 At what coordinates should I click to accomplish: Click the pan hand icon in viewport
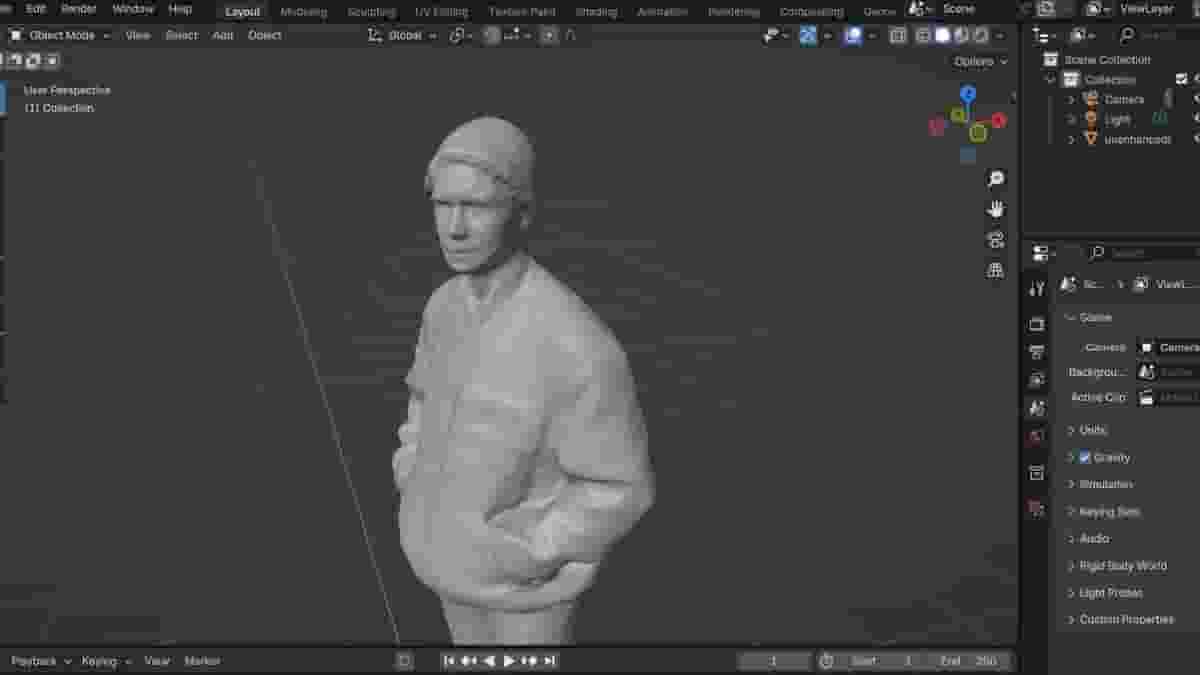(x=993, y=208)
